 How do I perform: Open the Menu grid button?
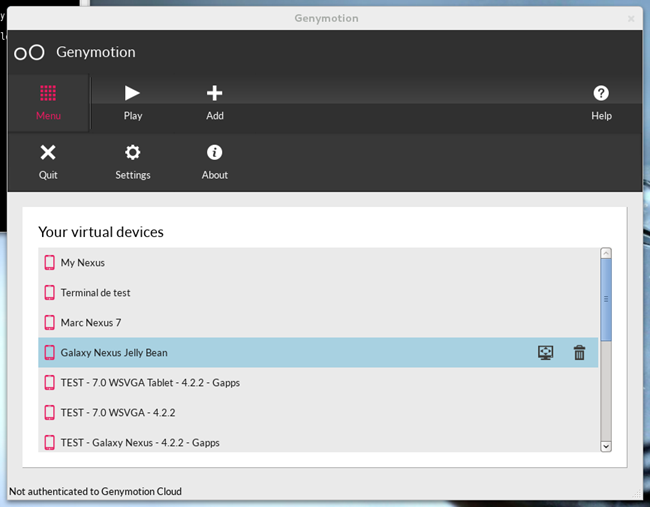(x=48, y=102)
